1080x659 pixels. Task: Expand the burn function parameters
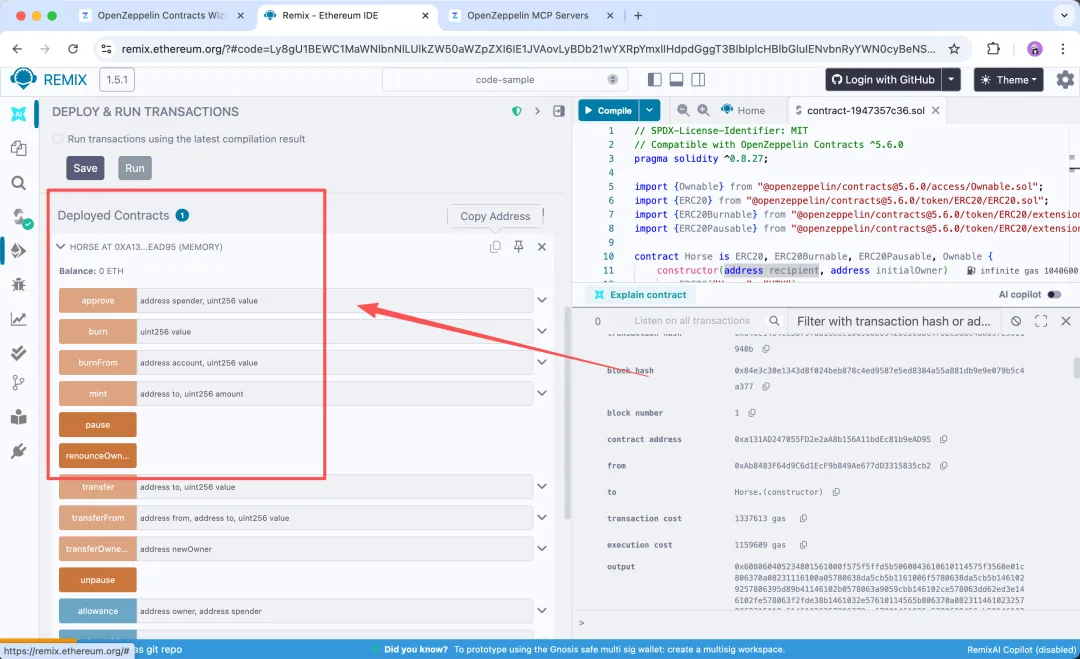[542, 331]
